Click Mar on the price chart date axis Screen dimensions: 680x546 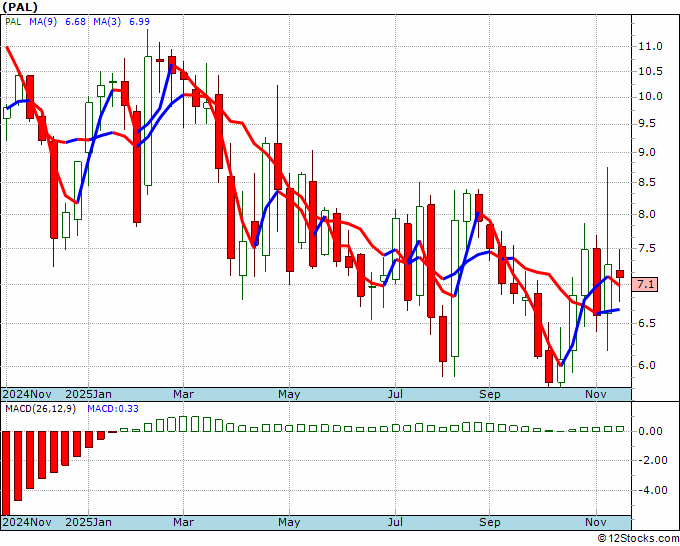click(183, 394)
